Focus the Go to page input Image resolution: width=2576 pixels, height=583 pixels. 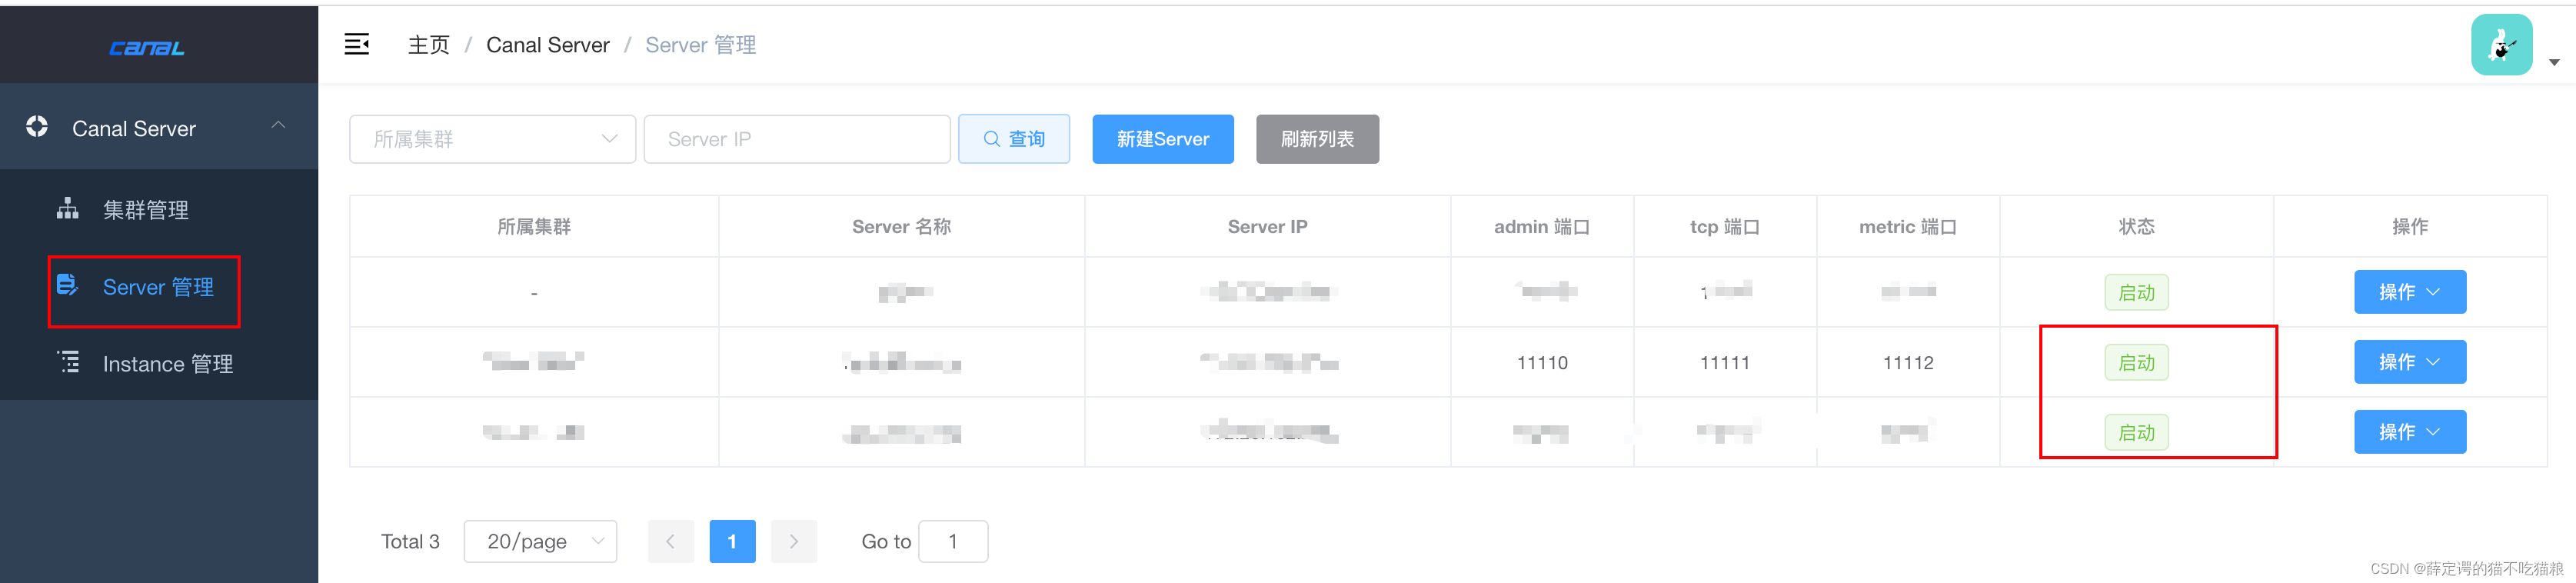953,541
